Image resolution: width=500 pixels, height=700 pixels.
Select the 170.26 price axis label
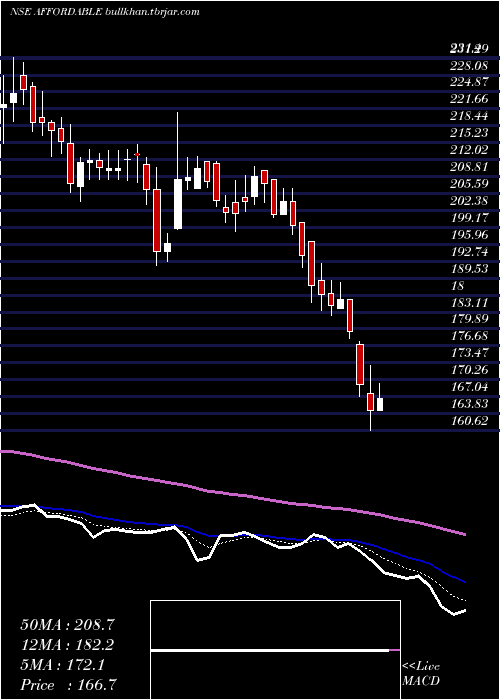click(468, 371)
